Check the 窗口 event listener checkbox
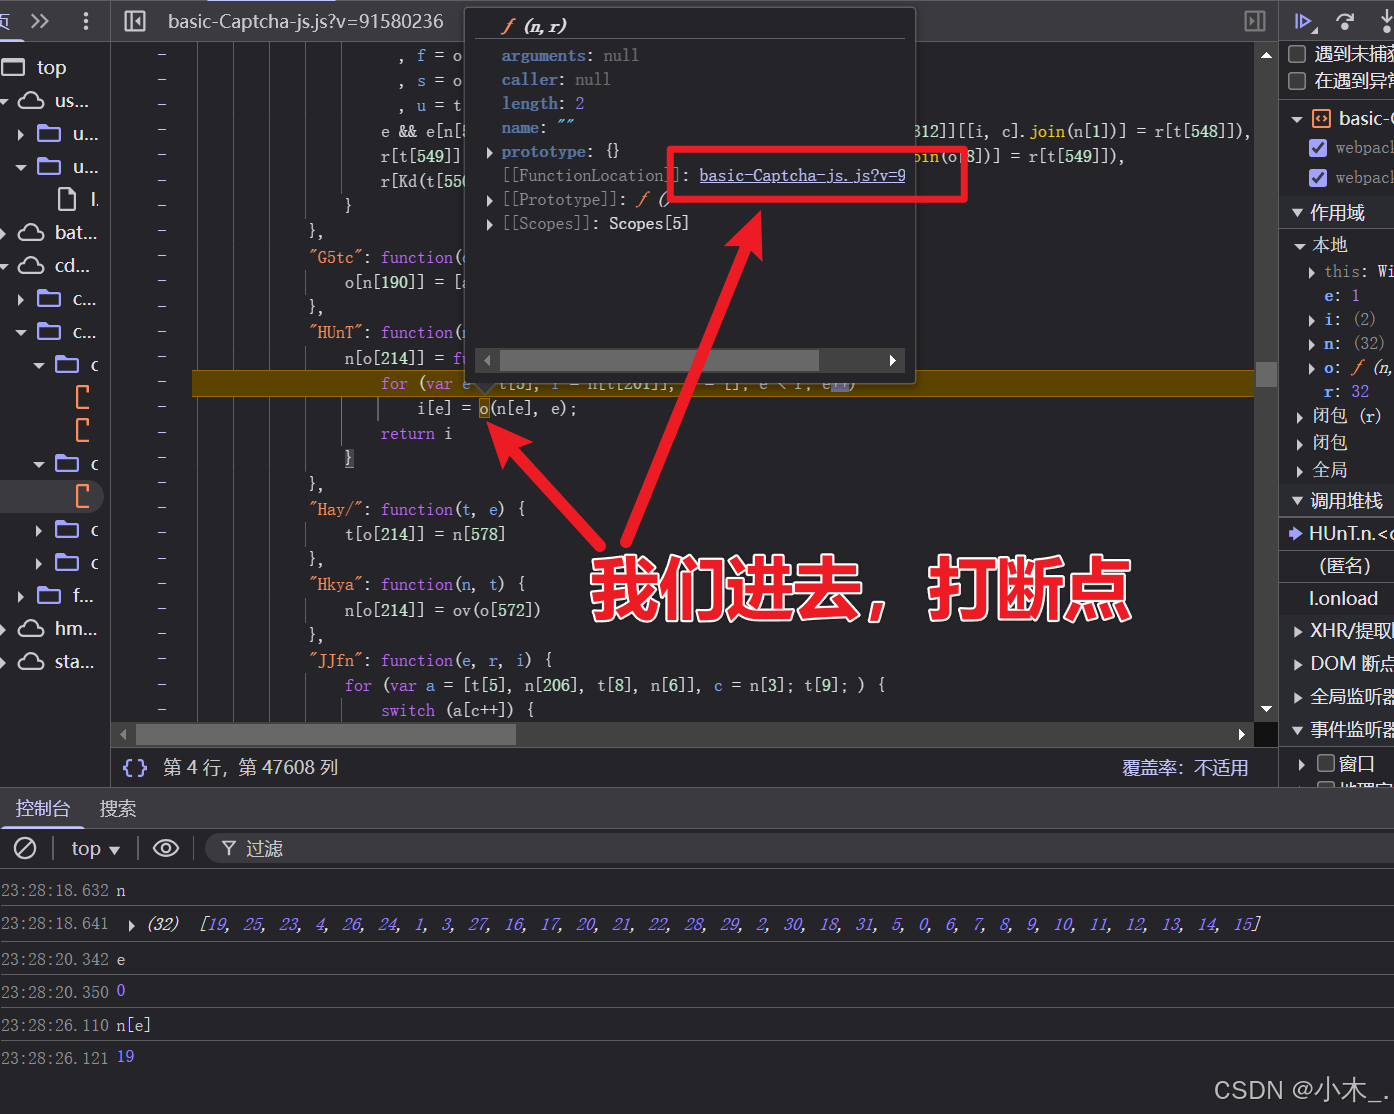Viewport: 1394px width, 1114px height. pos(1326,763)
